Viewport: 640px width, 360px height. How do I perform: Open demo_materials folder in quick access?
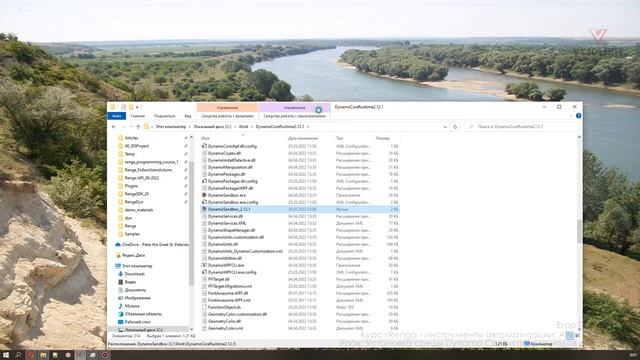point(136,210)
